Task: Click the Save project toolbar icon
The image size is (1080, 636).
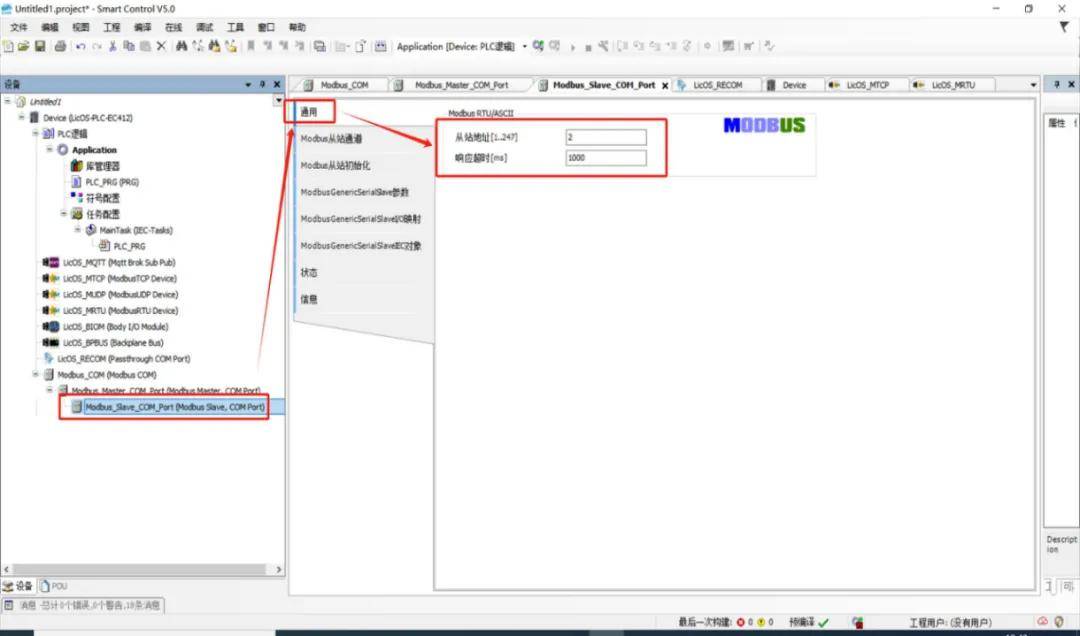Action: click(40, 46)
